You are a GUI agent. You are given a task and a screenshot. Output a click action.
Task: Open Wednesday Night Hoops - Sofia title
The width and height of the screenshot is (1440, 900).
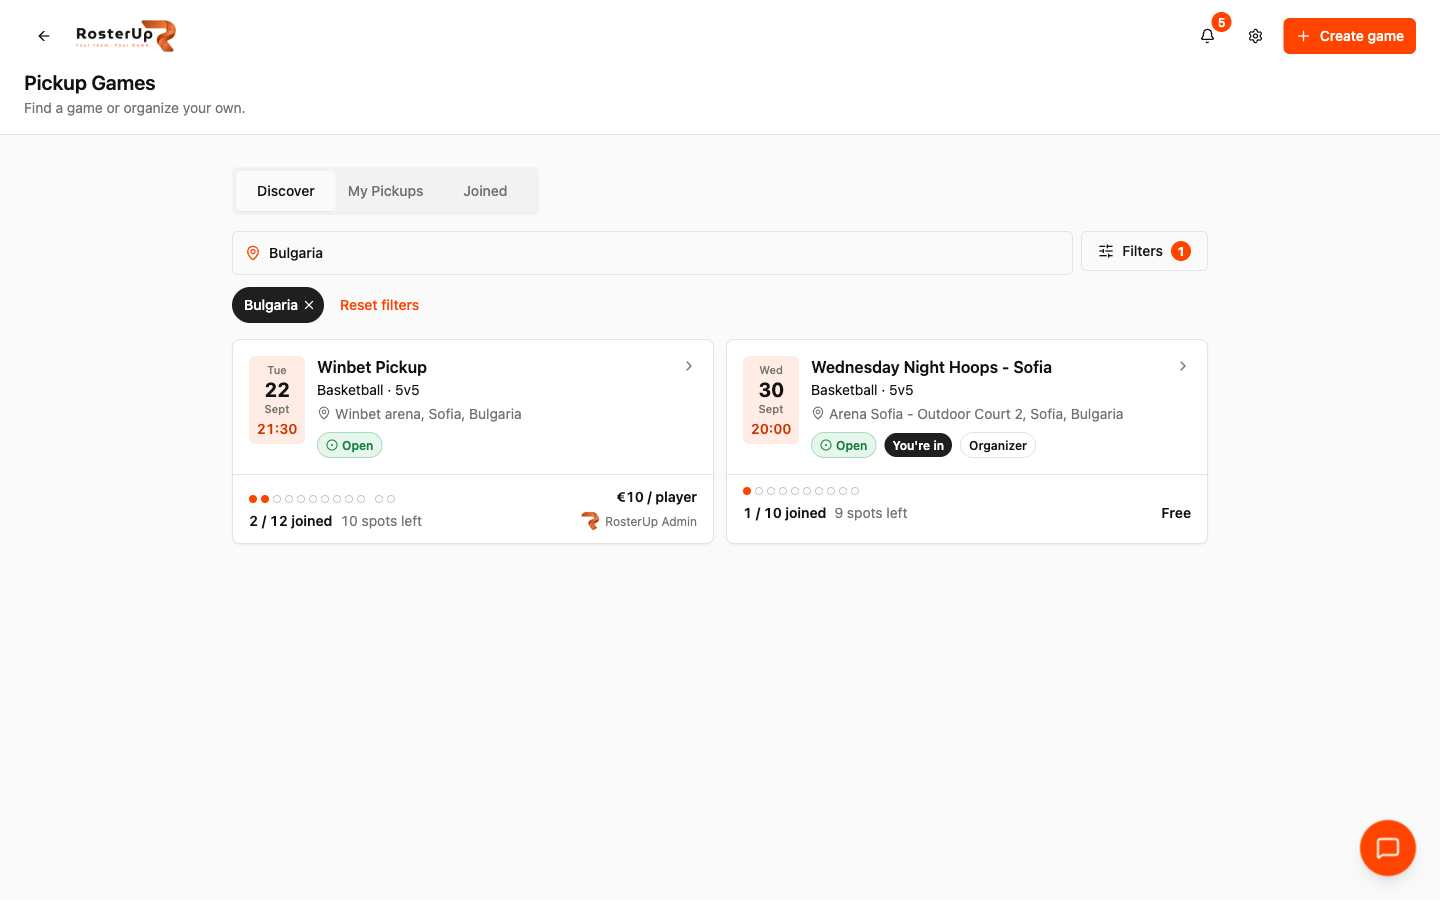point(931,367)
